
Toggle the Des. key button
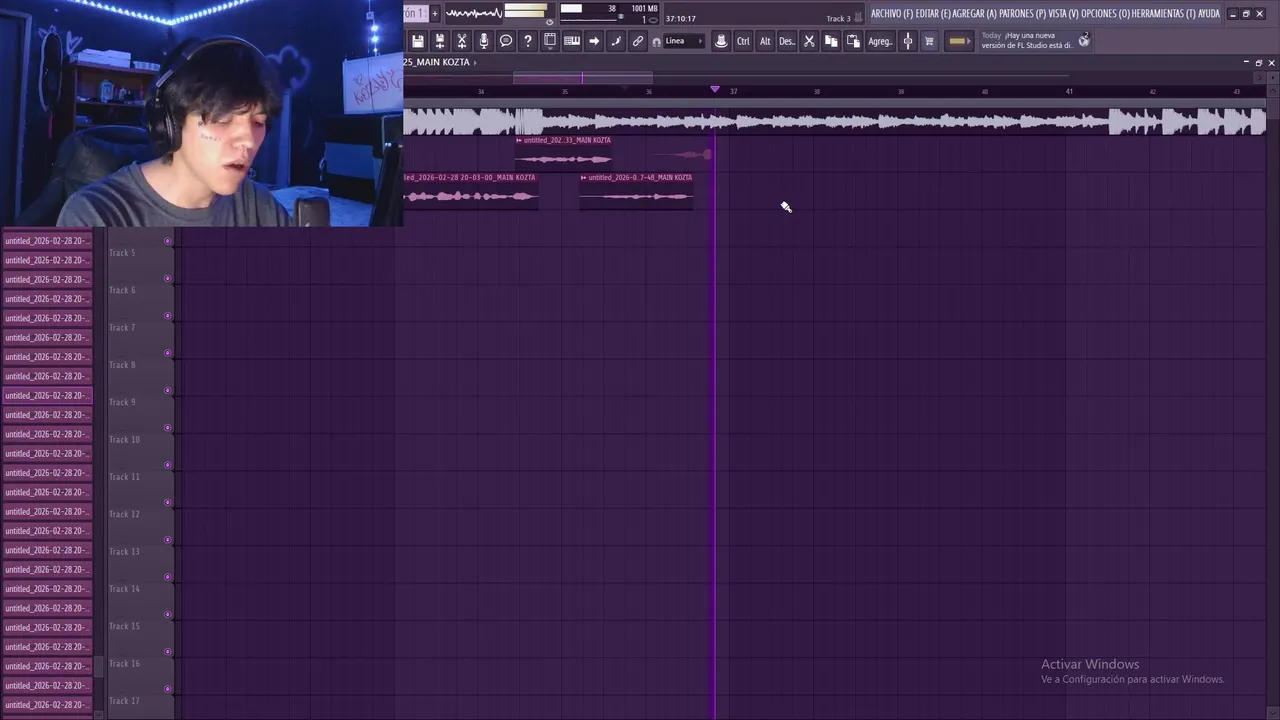point(787,41)
